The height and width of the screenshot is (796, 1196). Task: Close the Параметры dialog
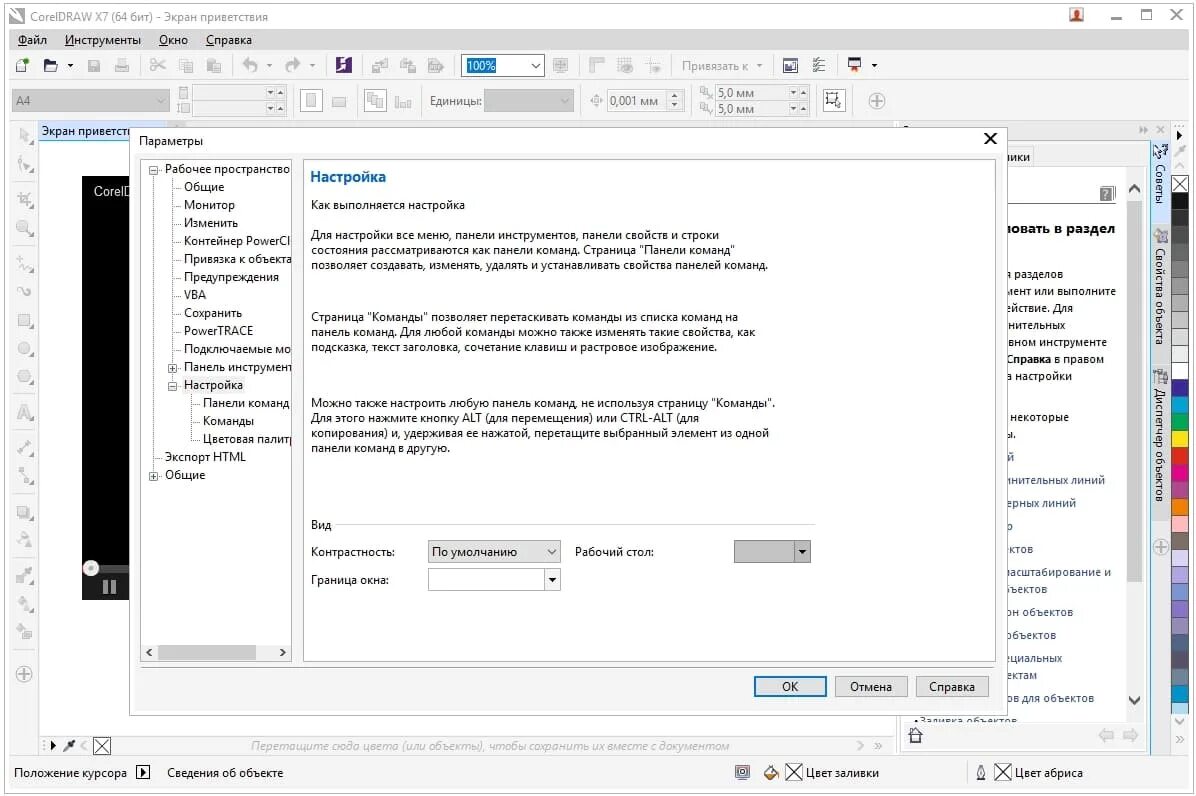[x=990, y=138]
